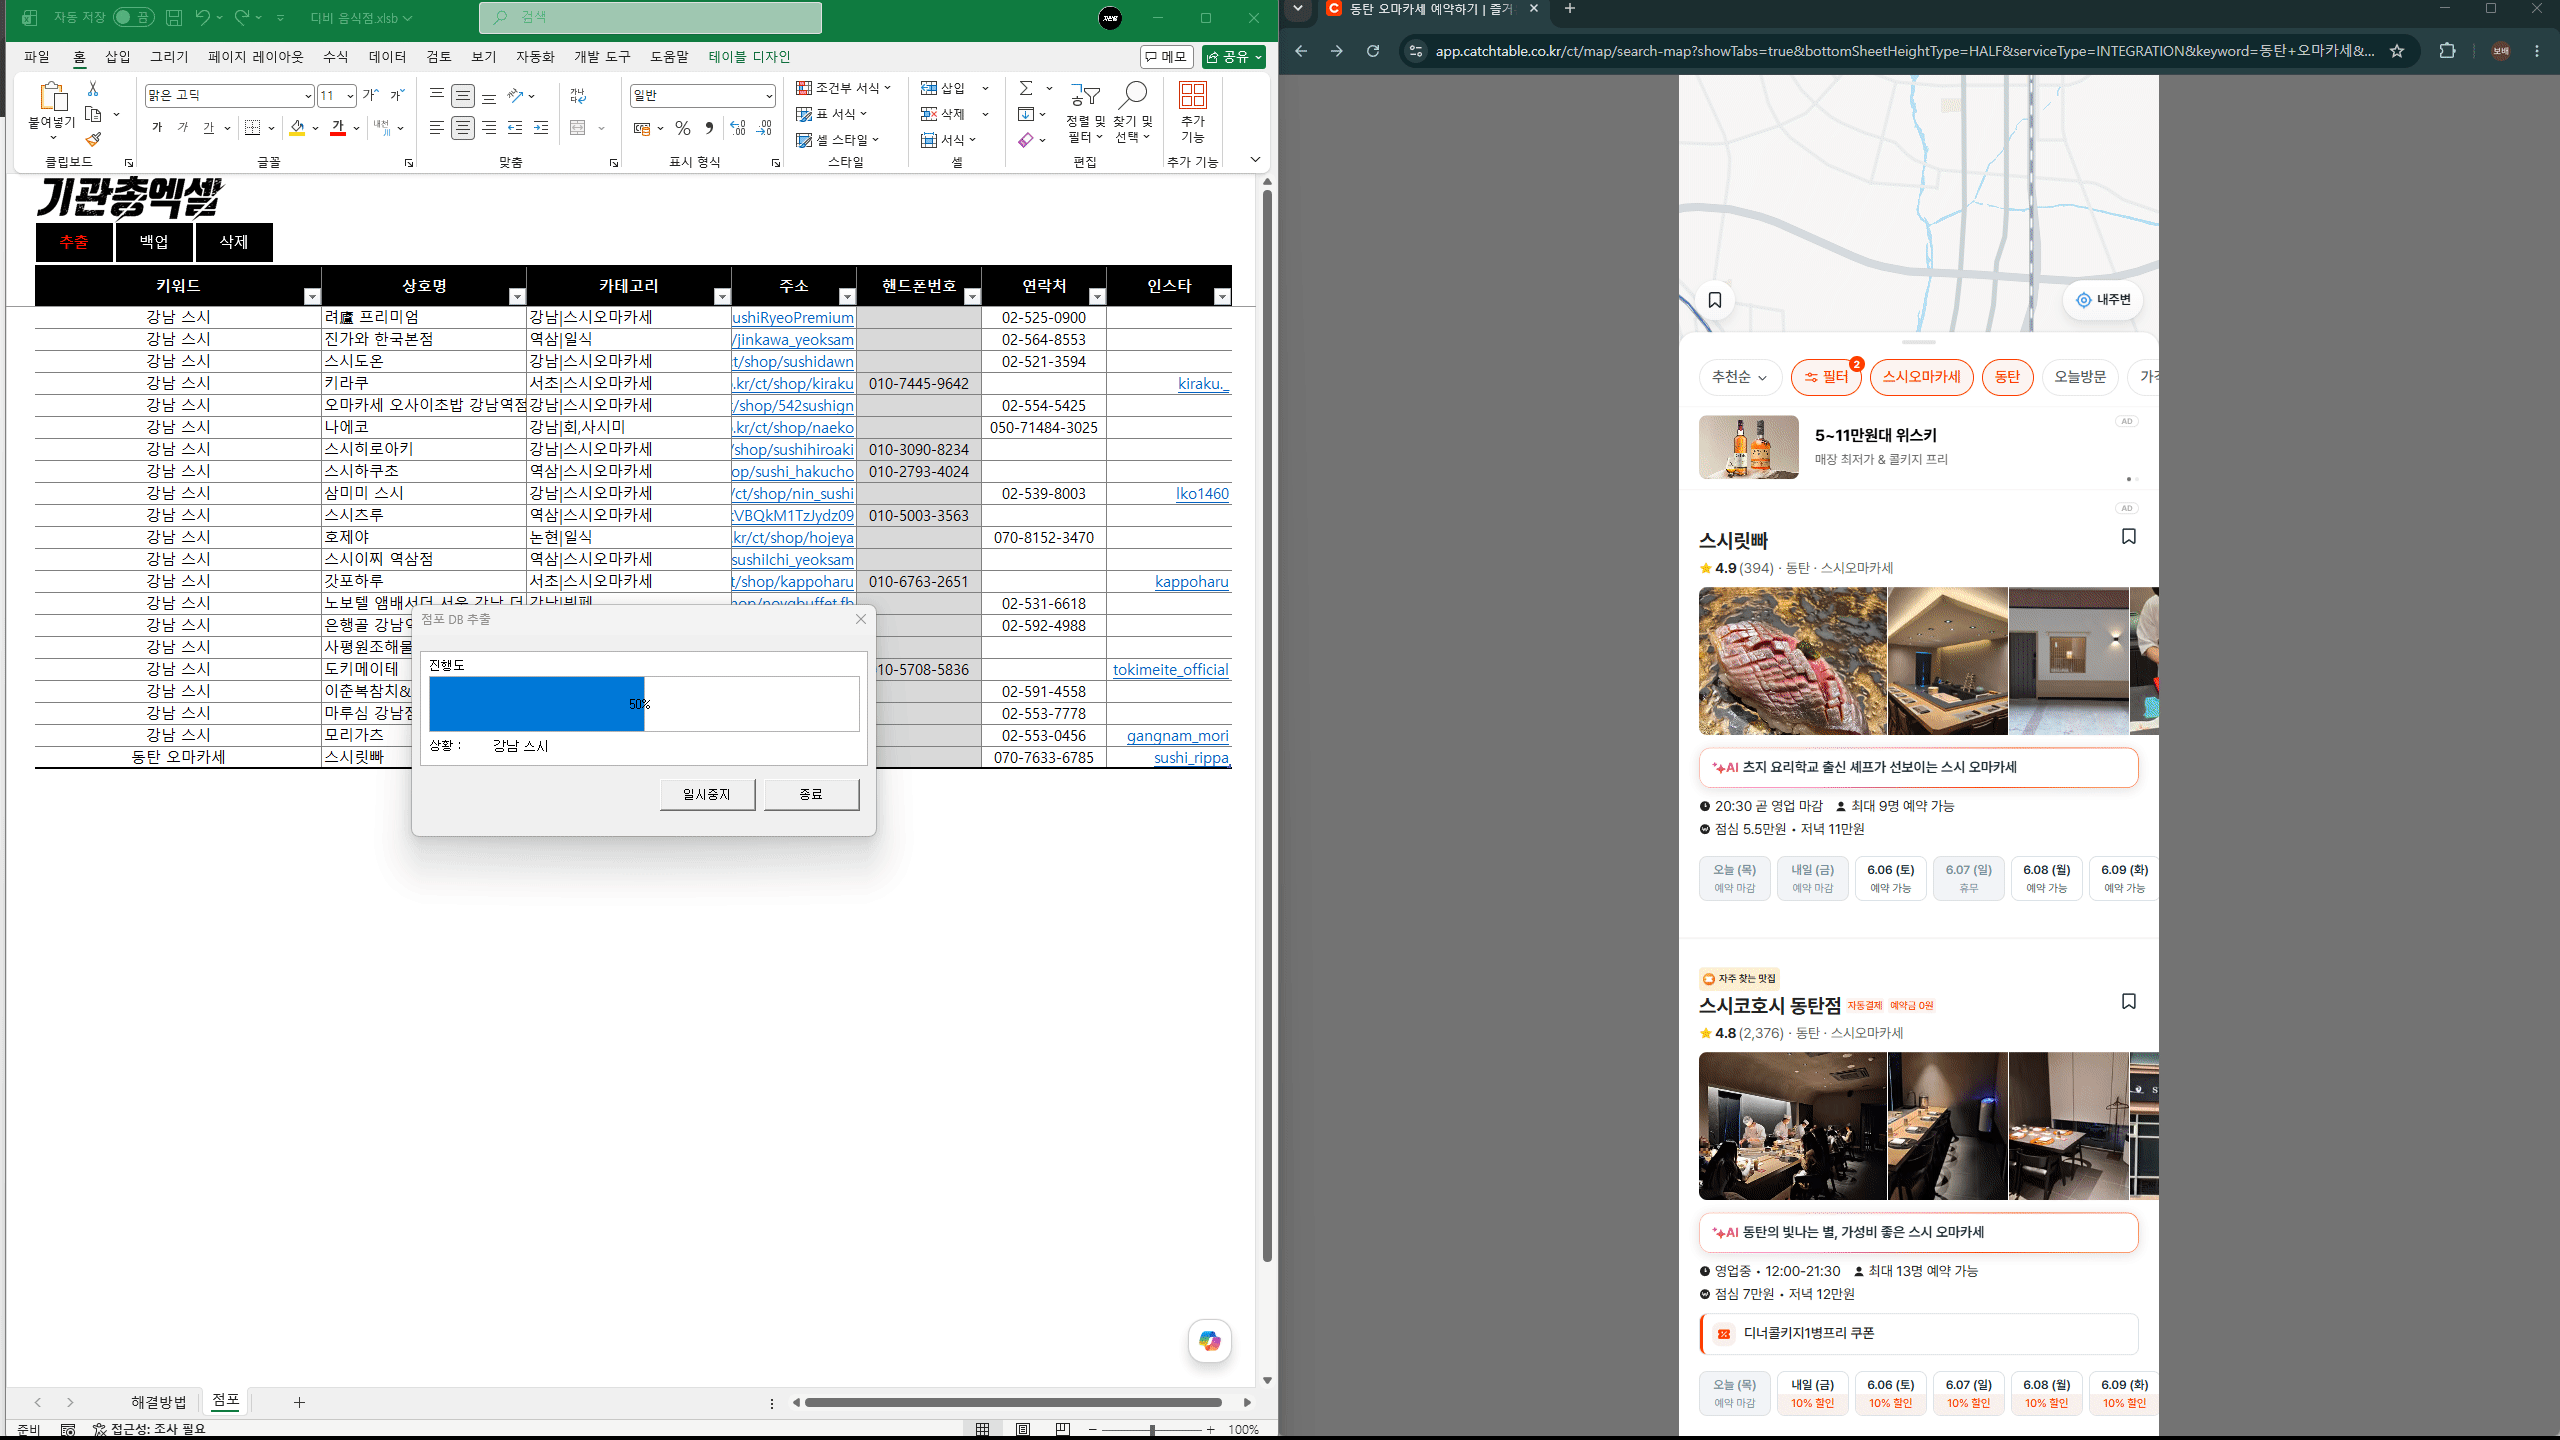Screen dimensions: 2560x1440
Task: Click the 백업 macro button
Action: tap(154, 242)
